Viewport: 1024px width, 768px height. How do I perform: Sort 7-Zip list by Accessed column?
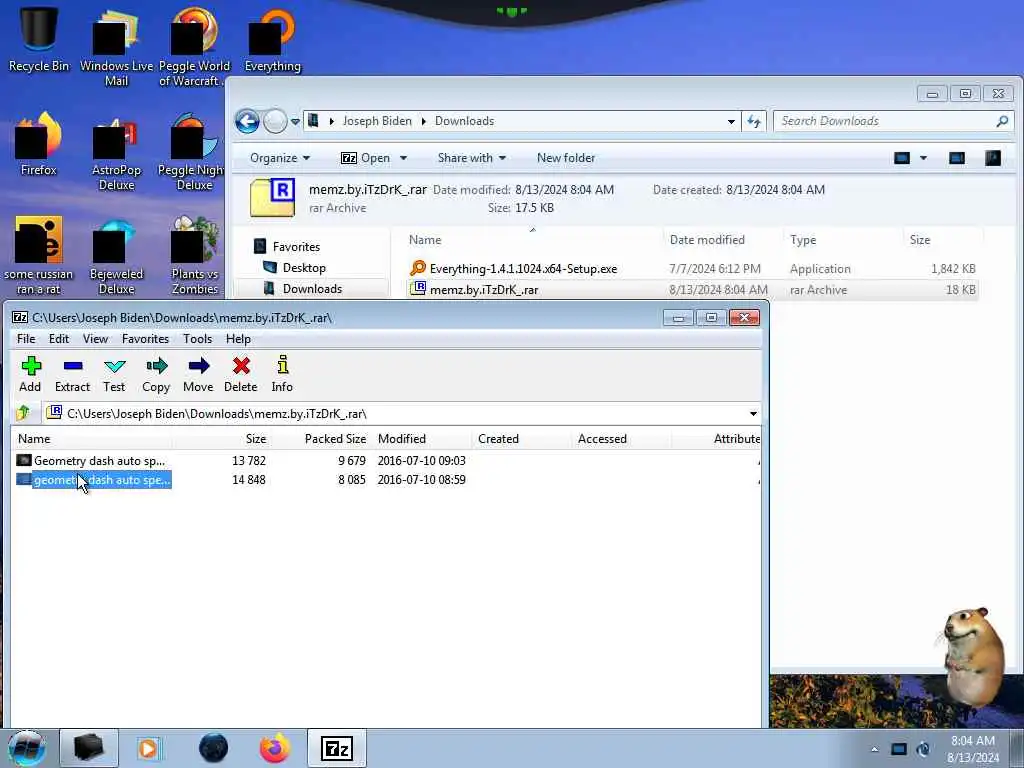point(621,439)
